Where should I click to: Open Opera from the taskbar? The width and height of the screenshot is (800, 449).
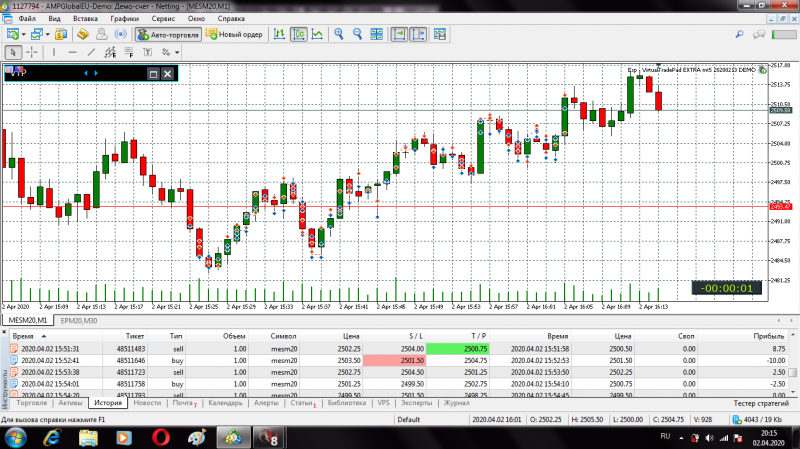click(x=161, y=438)
